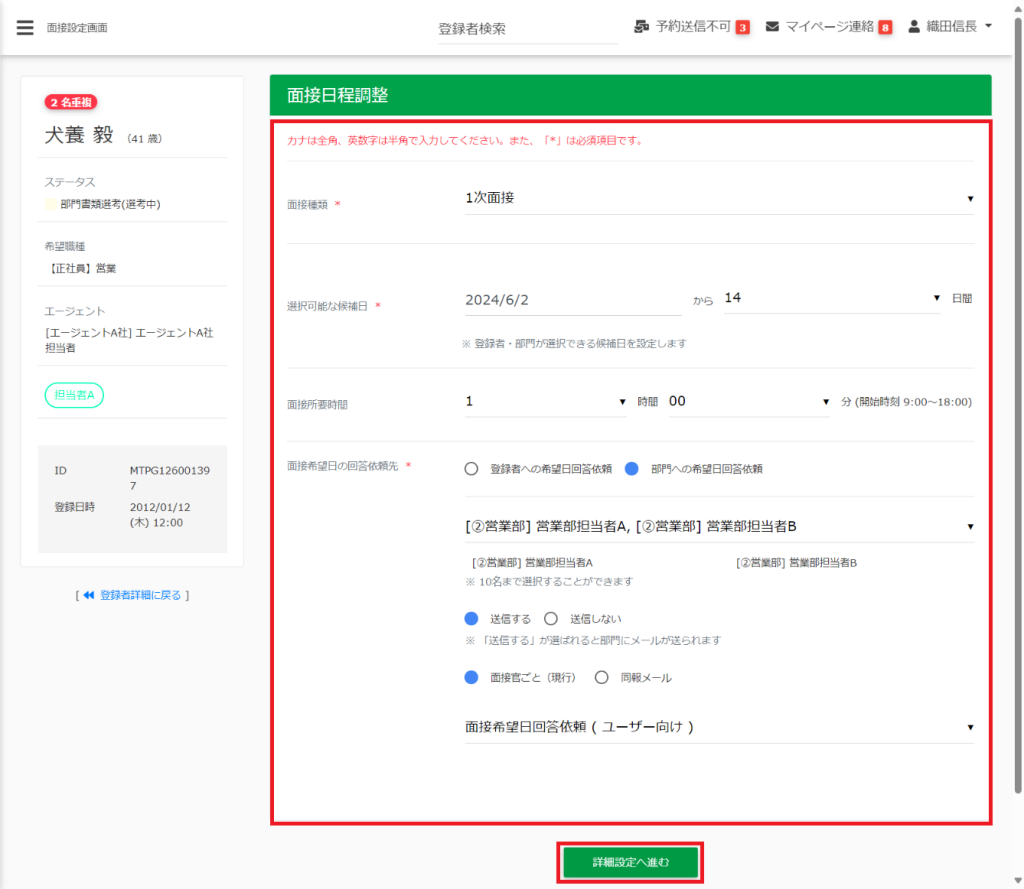Click the rewind icon beside 登録者詳細に戻る
1024x889 pixels.
coord(89,595)
